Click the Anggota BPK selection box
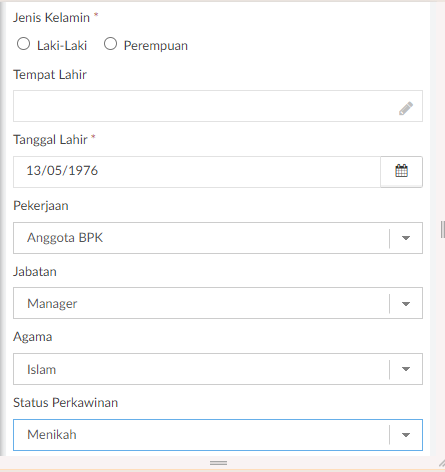 point(218,238)
